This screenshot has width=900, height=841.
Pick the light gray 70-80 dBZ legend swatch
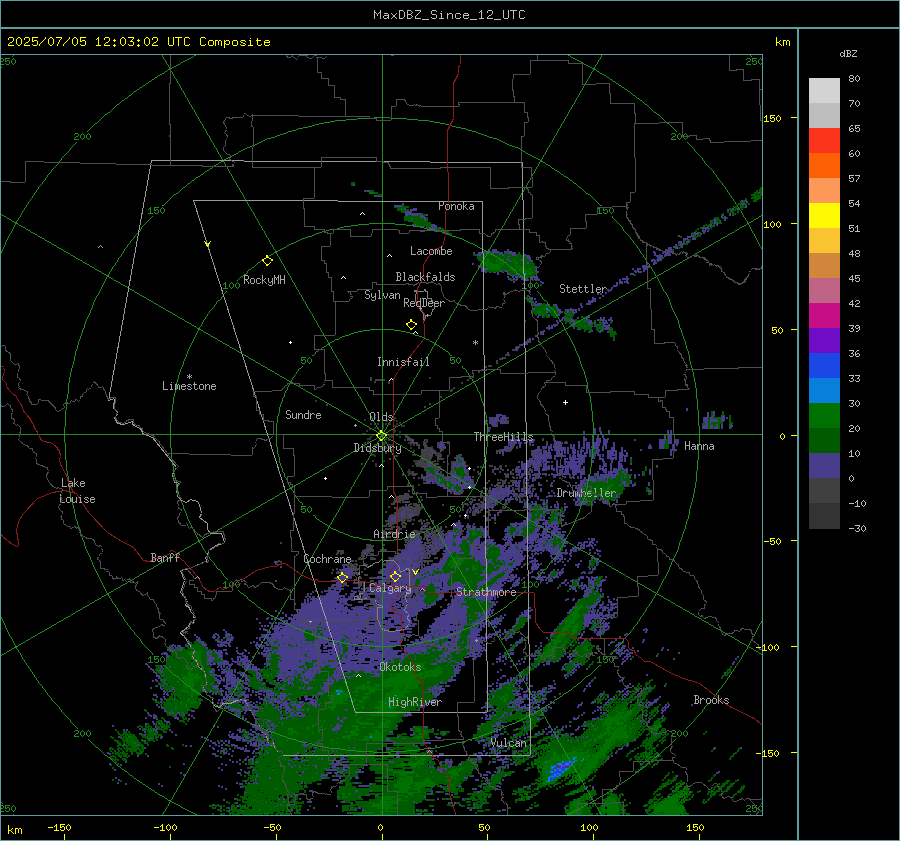coord(824,90)
